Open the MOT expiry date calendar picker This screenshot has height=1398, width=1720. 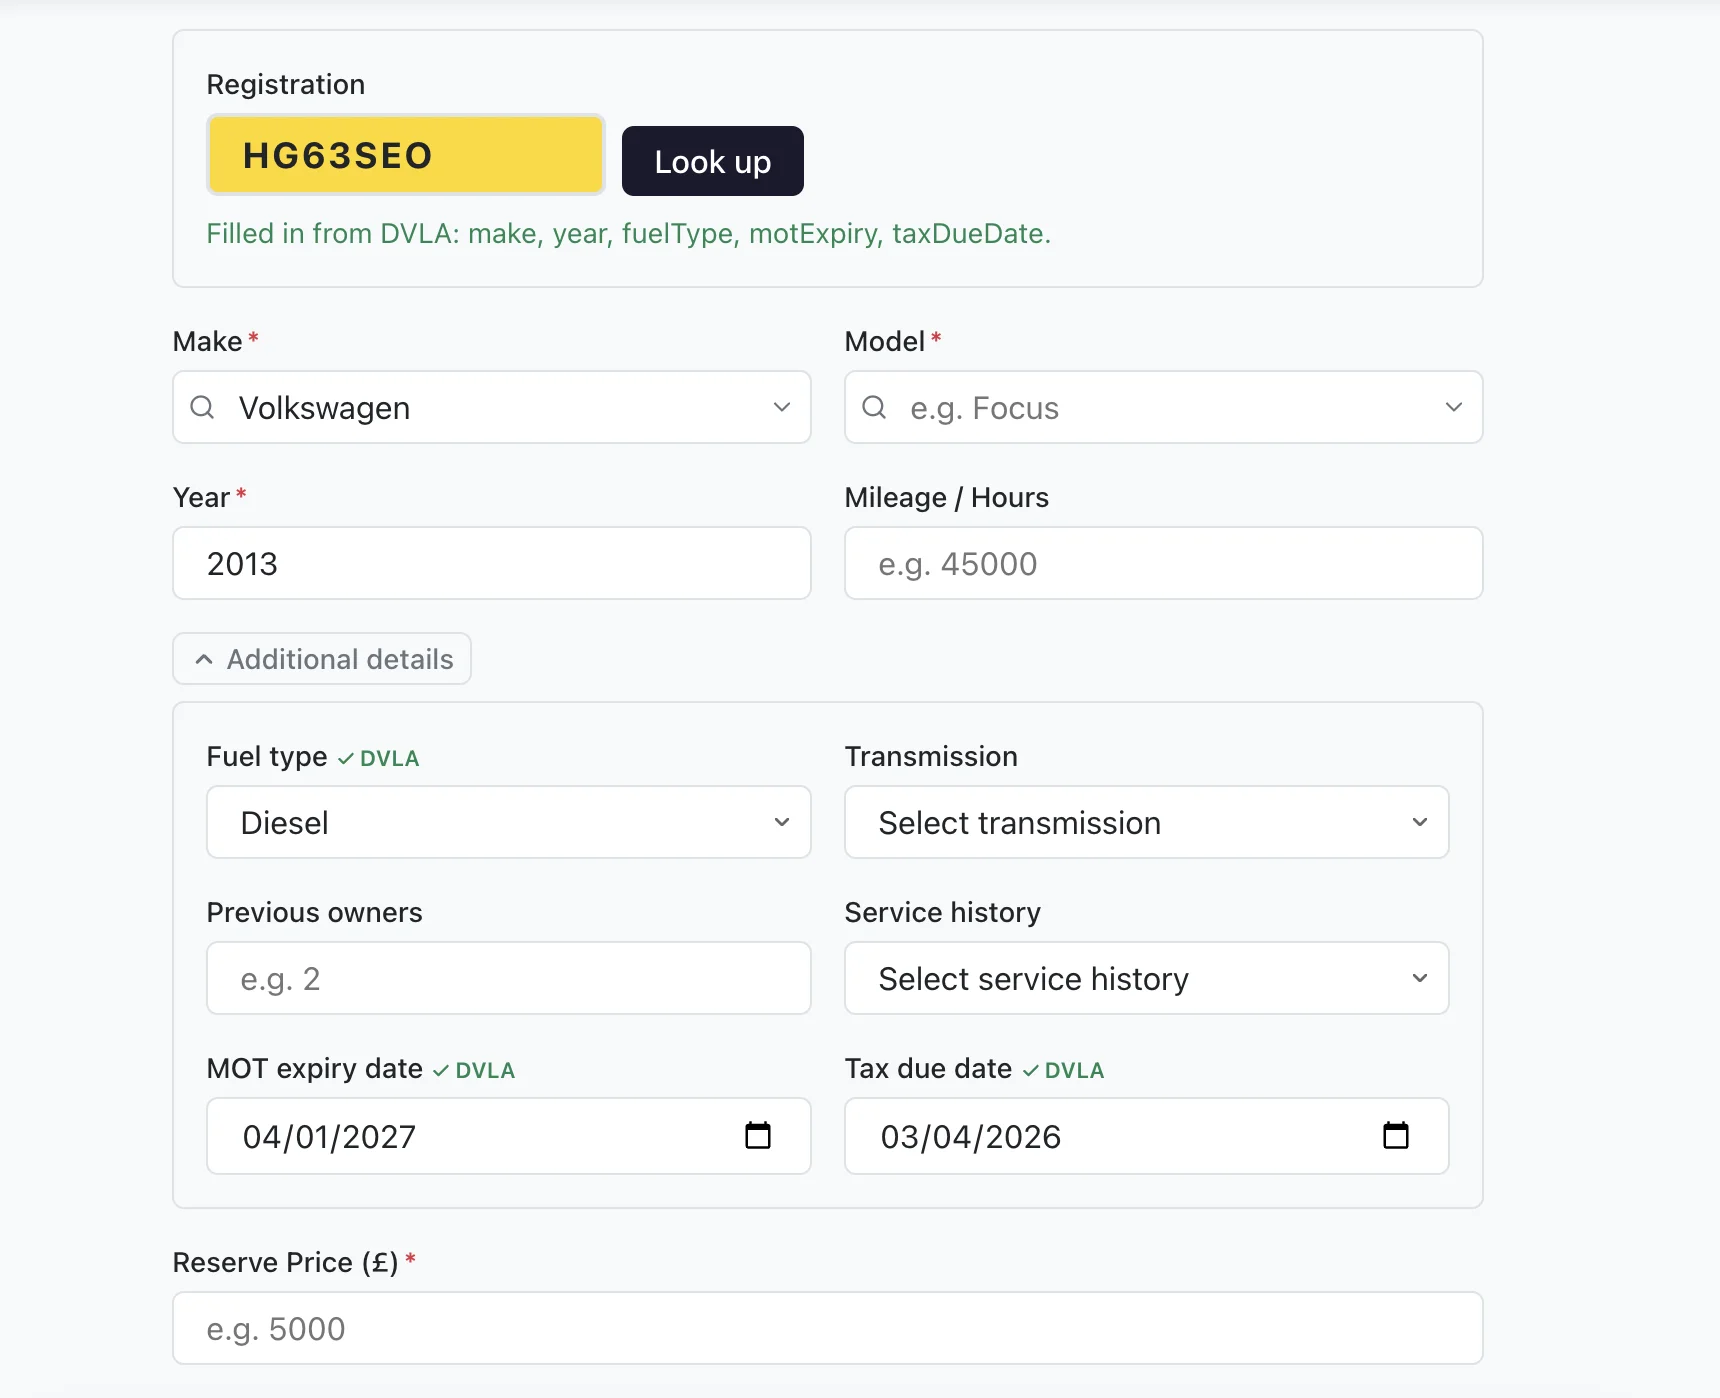[758, 1136]
